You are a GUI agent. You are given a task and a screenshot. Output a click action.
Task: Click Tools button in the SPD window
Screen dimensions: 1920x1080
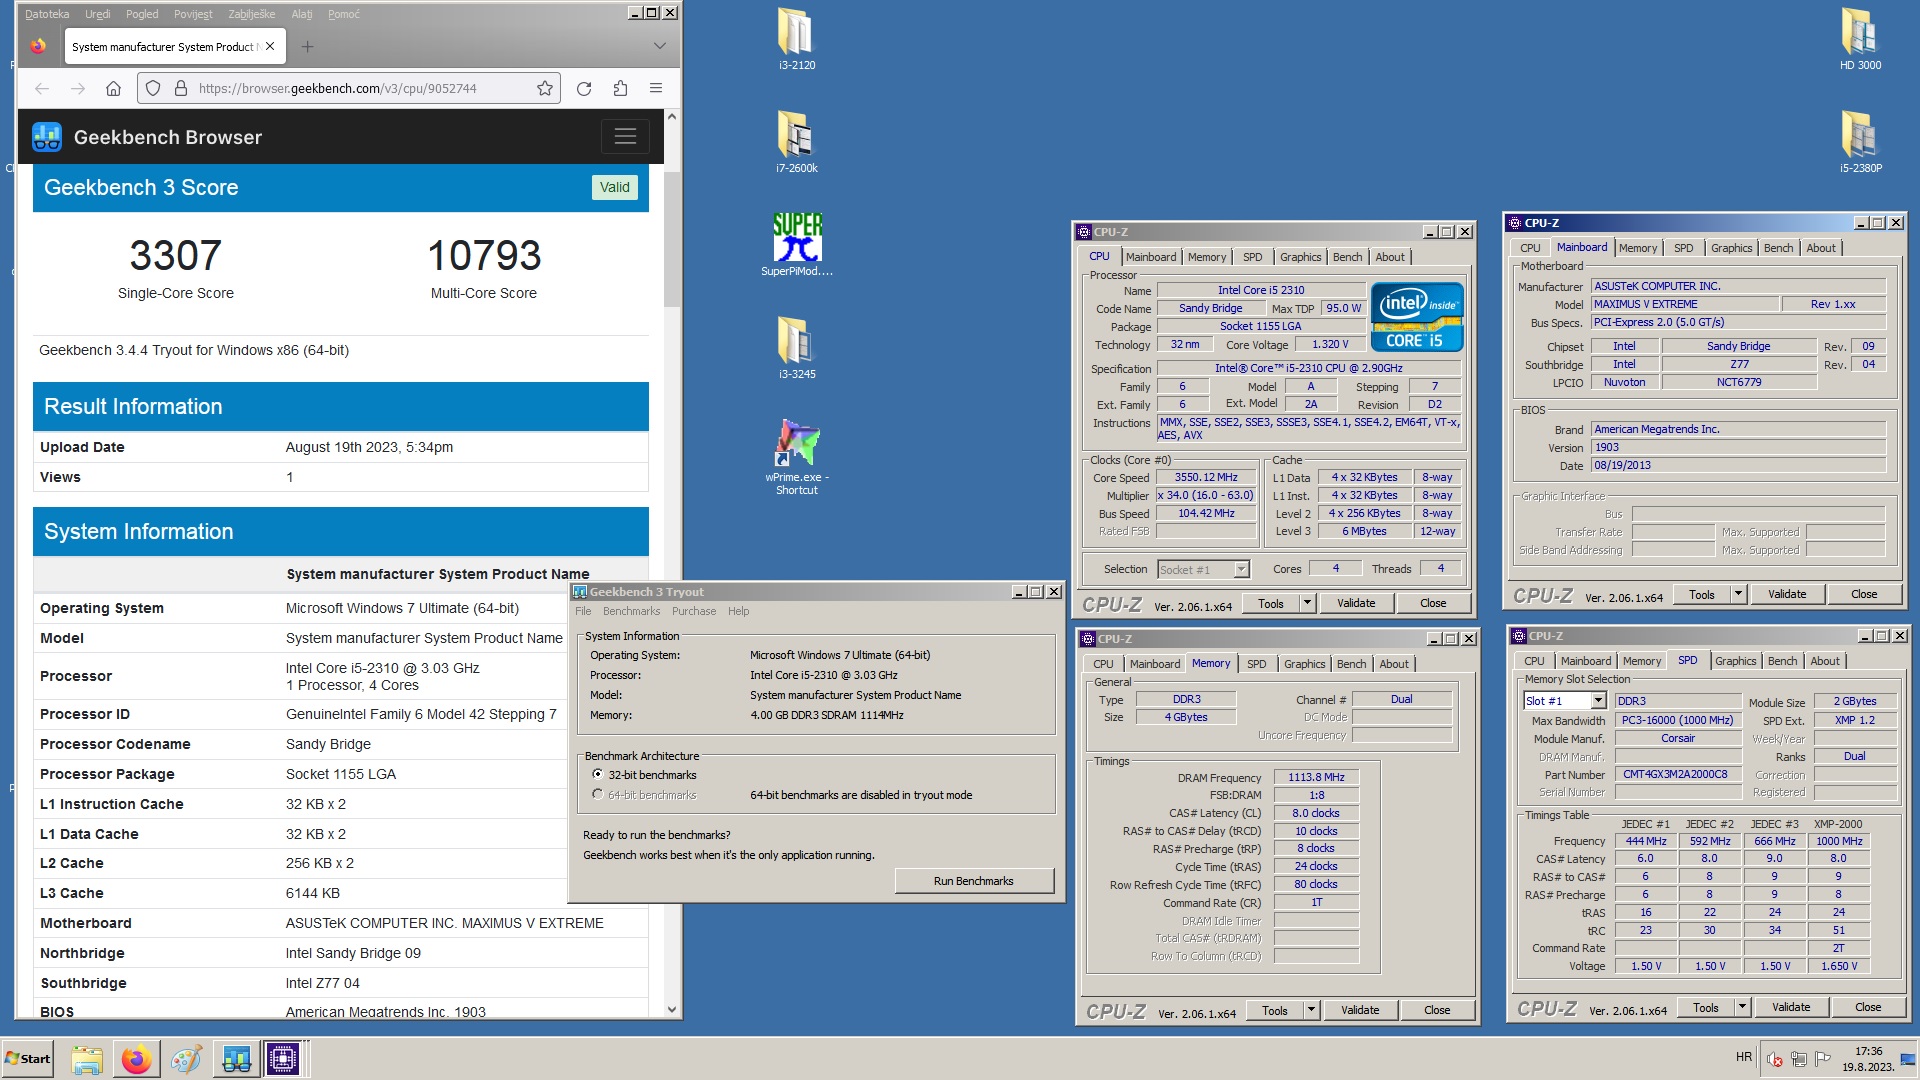[1706, 1007]
